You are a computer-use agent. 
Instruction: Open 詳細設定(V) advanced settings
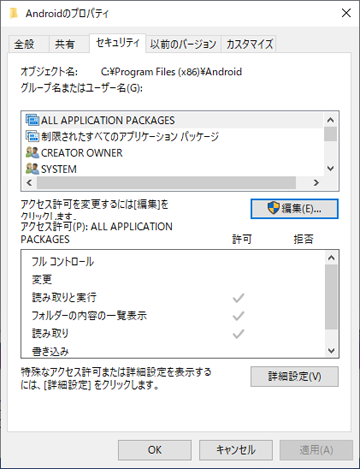294,377
